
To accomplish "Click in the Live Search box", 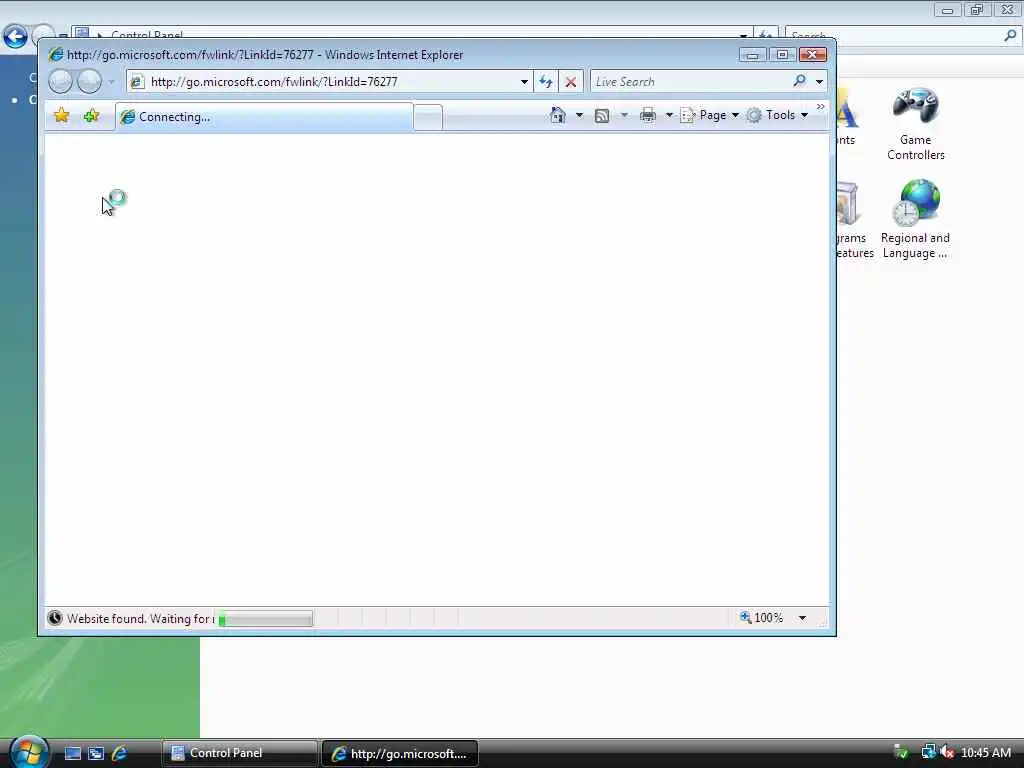I will click(x=689, y=82).
